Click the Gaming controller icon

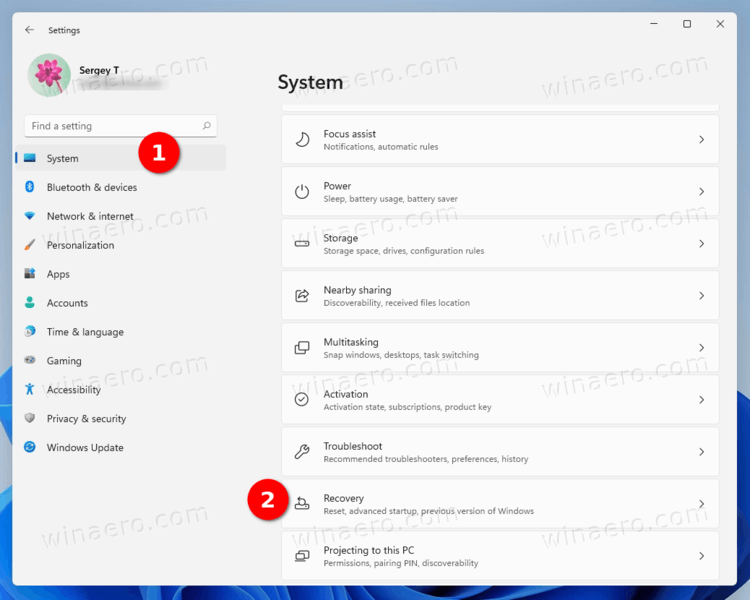point(30,360)
